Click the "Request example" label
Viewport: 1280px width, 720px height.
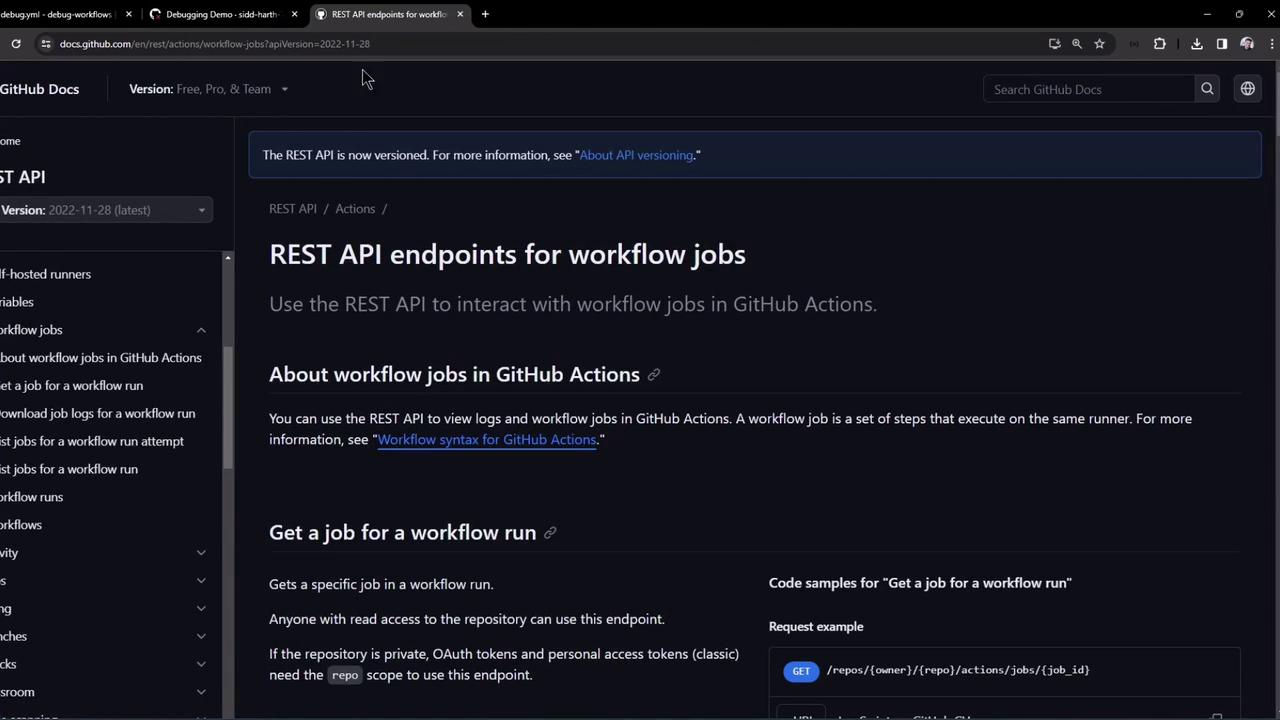pyautogui.click(x=816, y=627)
